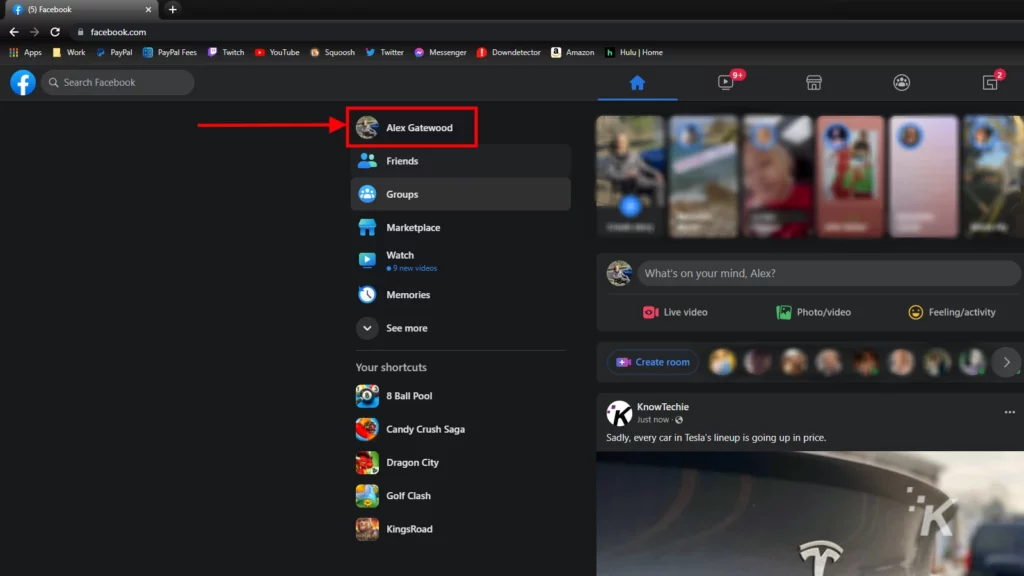The width and height of the screenshot is (1024, 576).
Task: Open the KnowTechie page name link
Action: [663, 406]
